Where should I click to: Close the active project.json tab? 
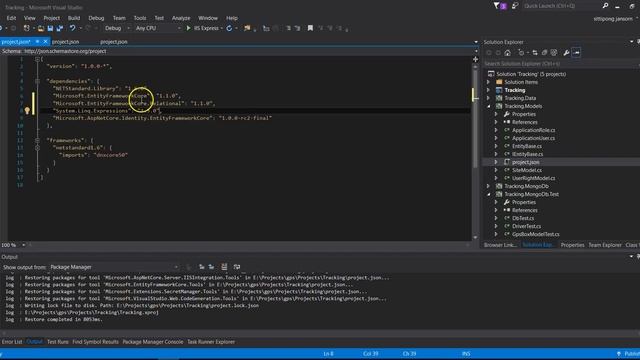click(x=45, y=42)
